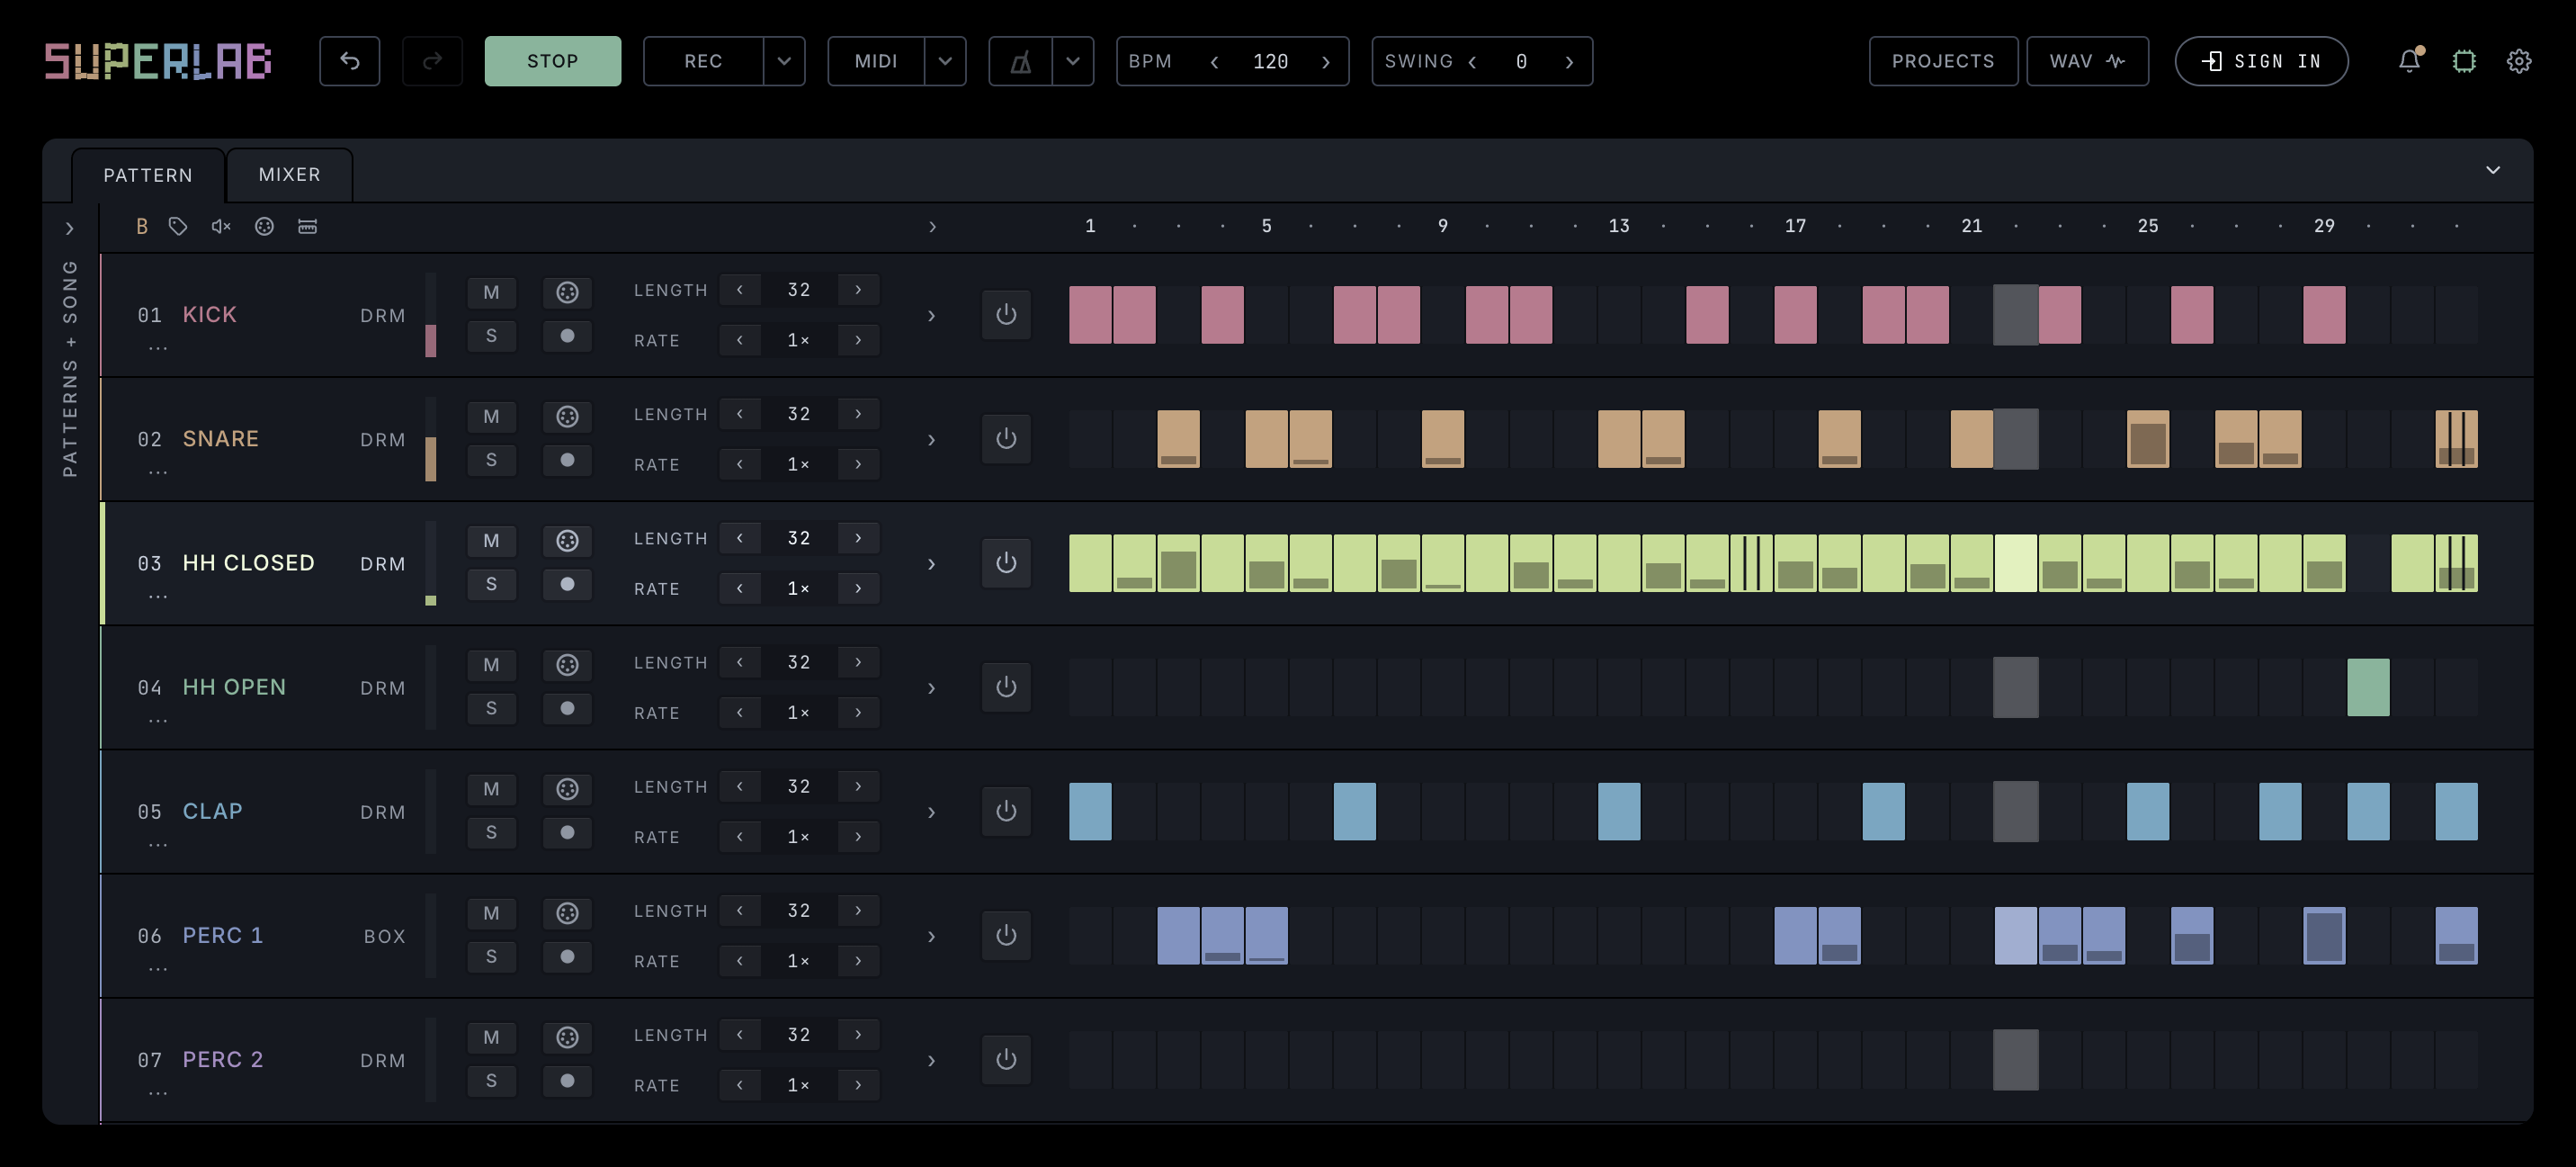Mute the CLAP track
This screenshot has width=2576, height=1167.
click(x=491, y=789)
